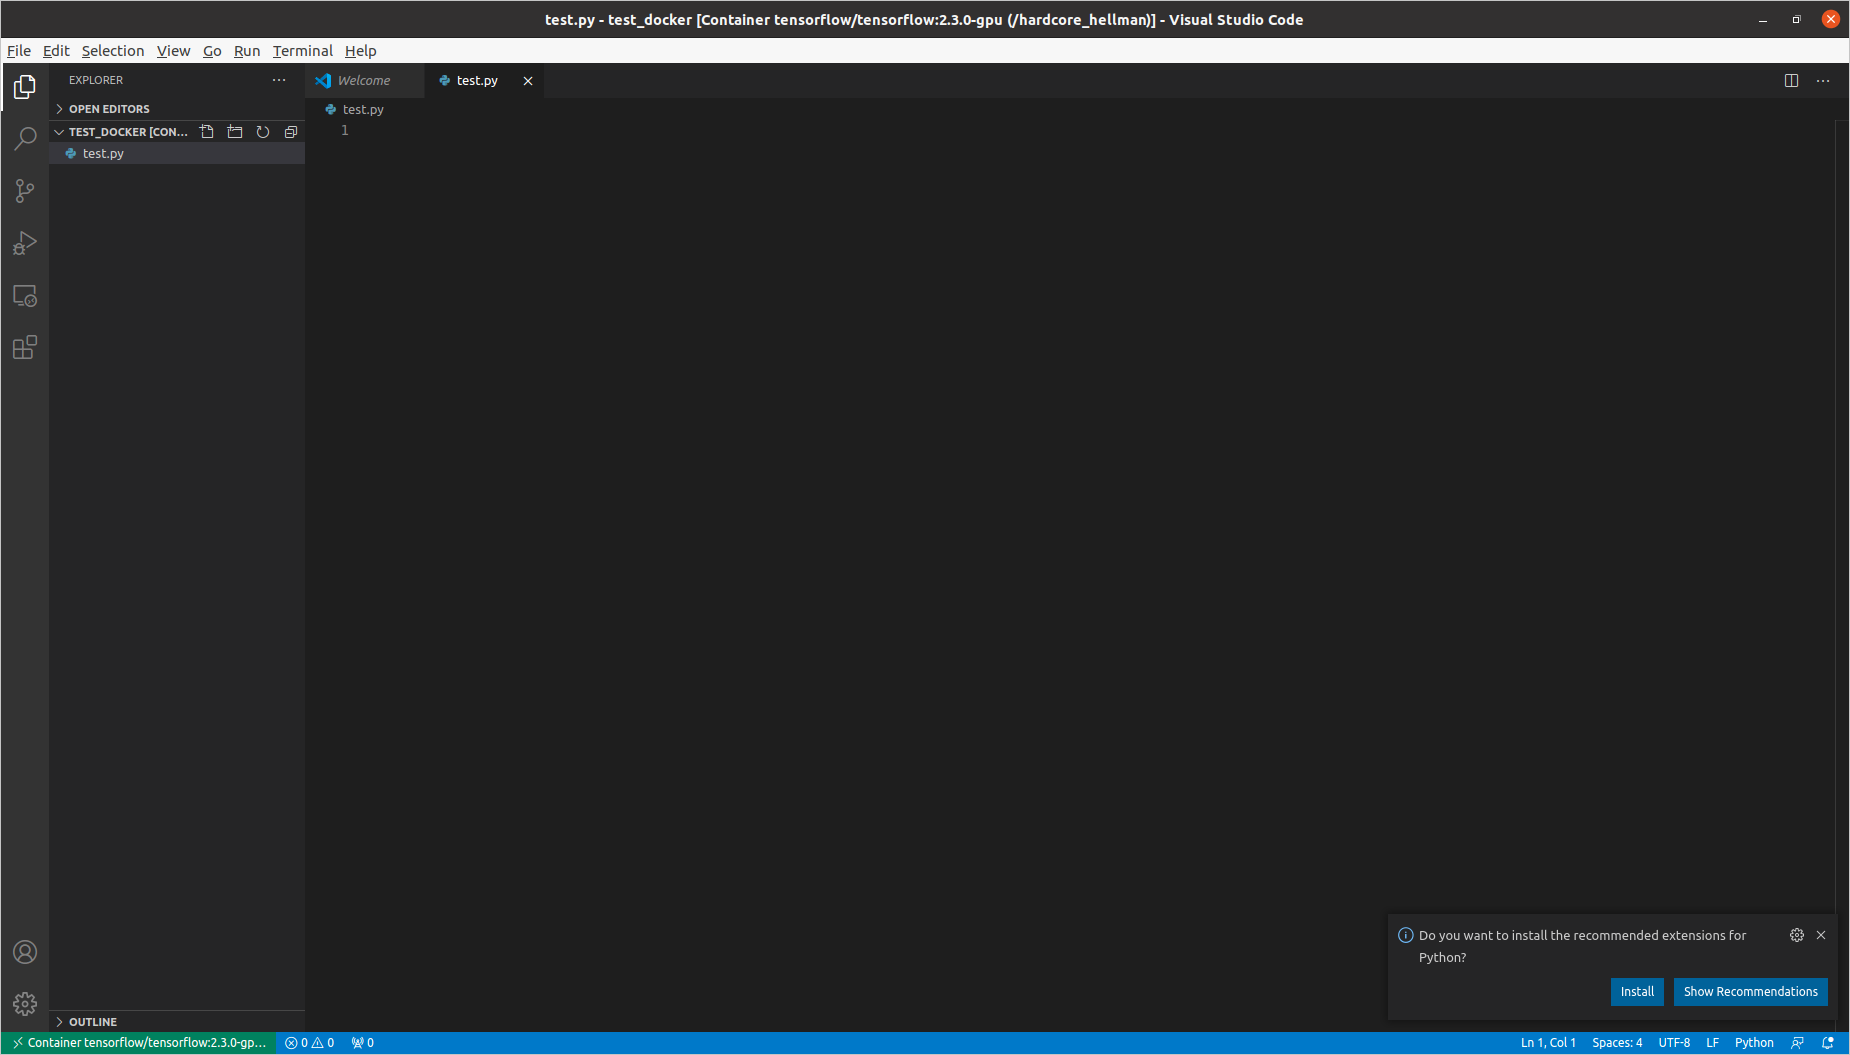Select language mode Python in status bar
Image resolution: width=1850 pixels, height=1055 pixels.
click(1754, 1043)
